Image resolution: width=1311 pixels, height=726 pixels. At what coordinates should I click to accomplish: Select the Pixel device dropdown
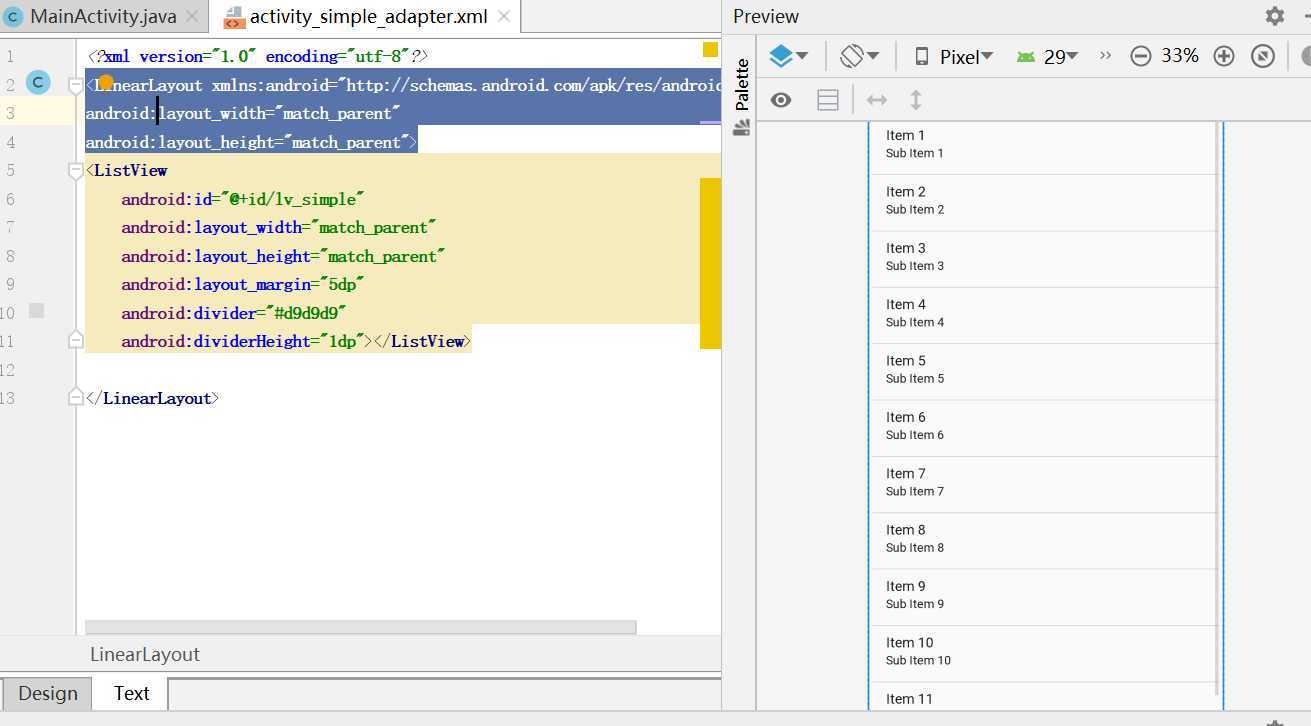tap(954, 57)
